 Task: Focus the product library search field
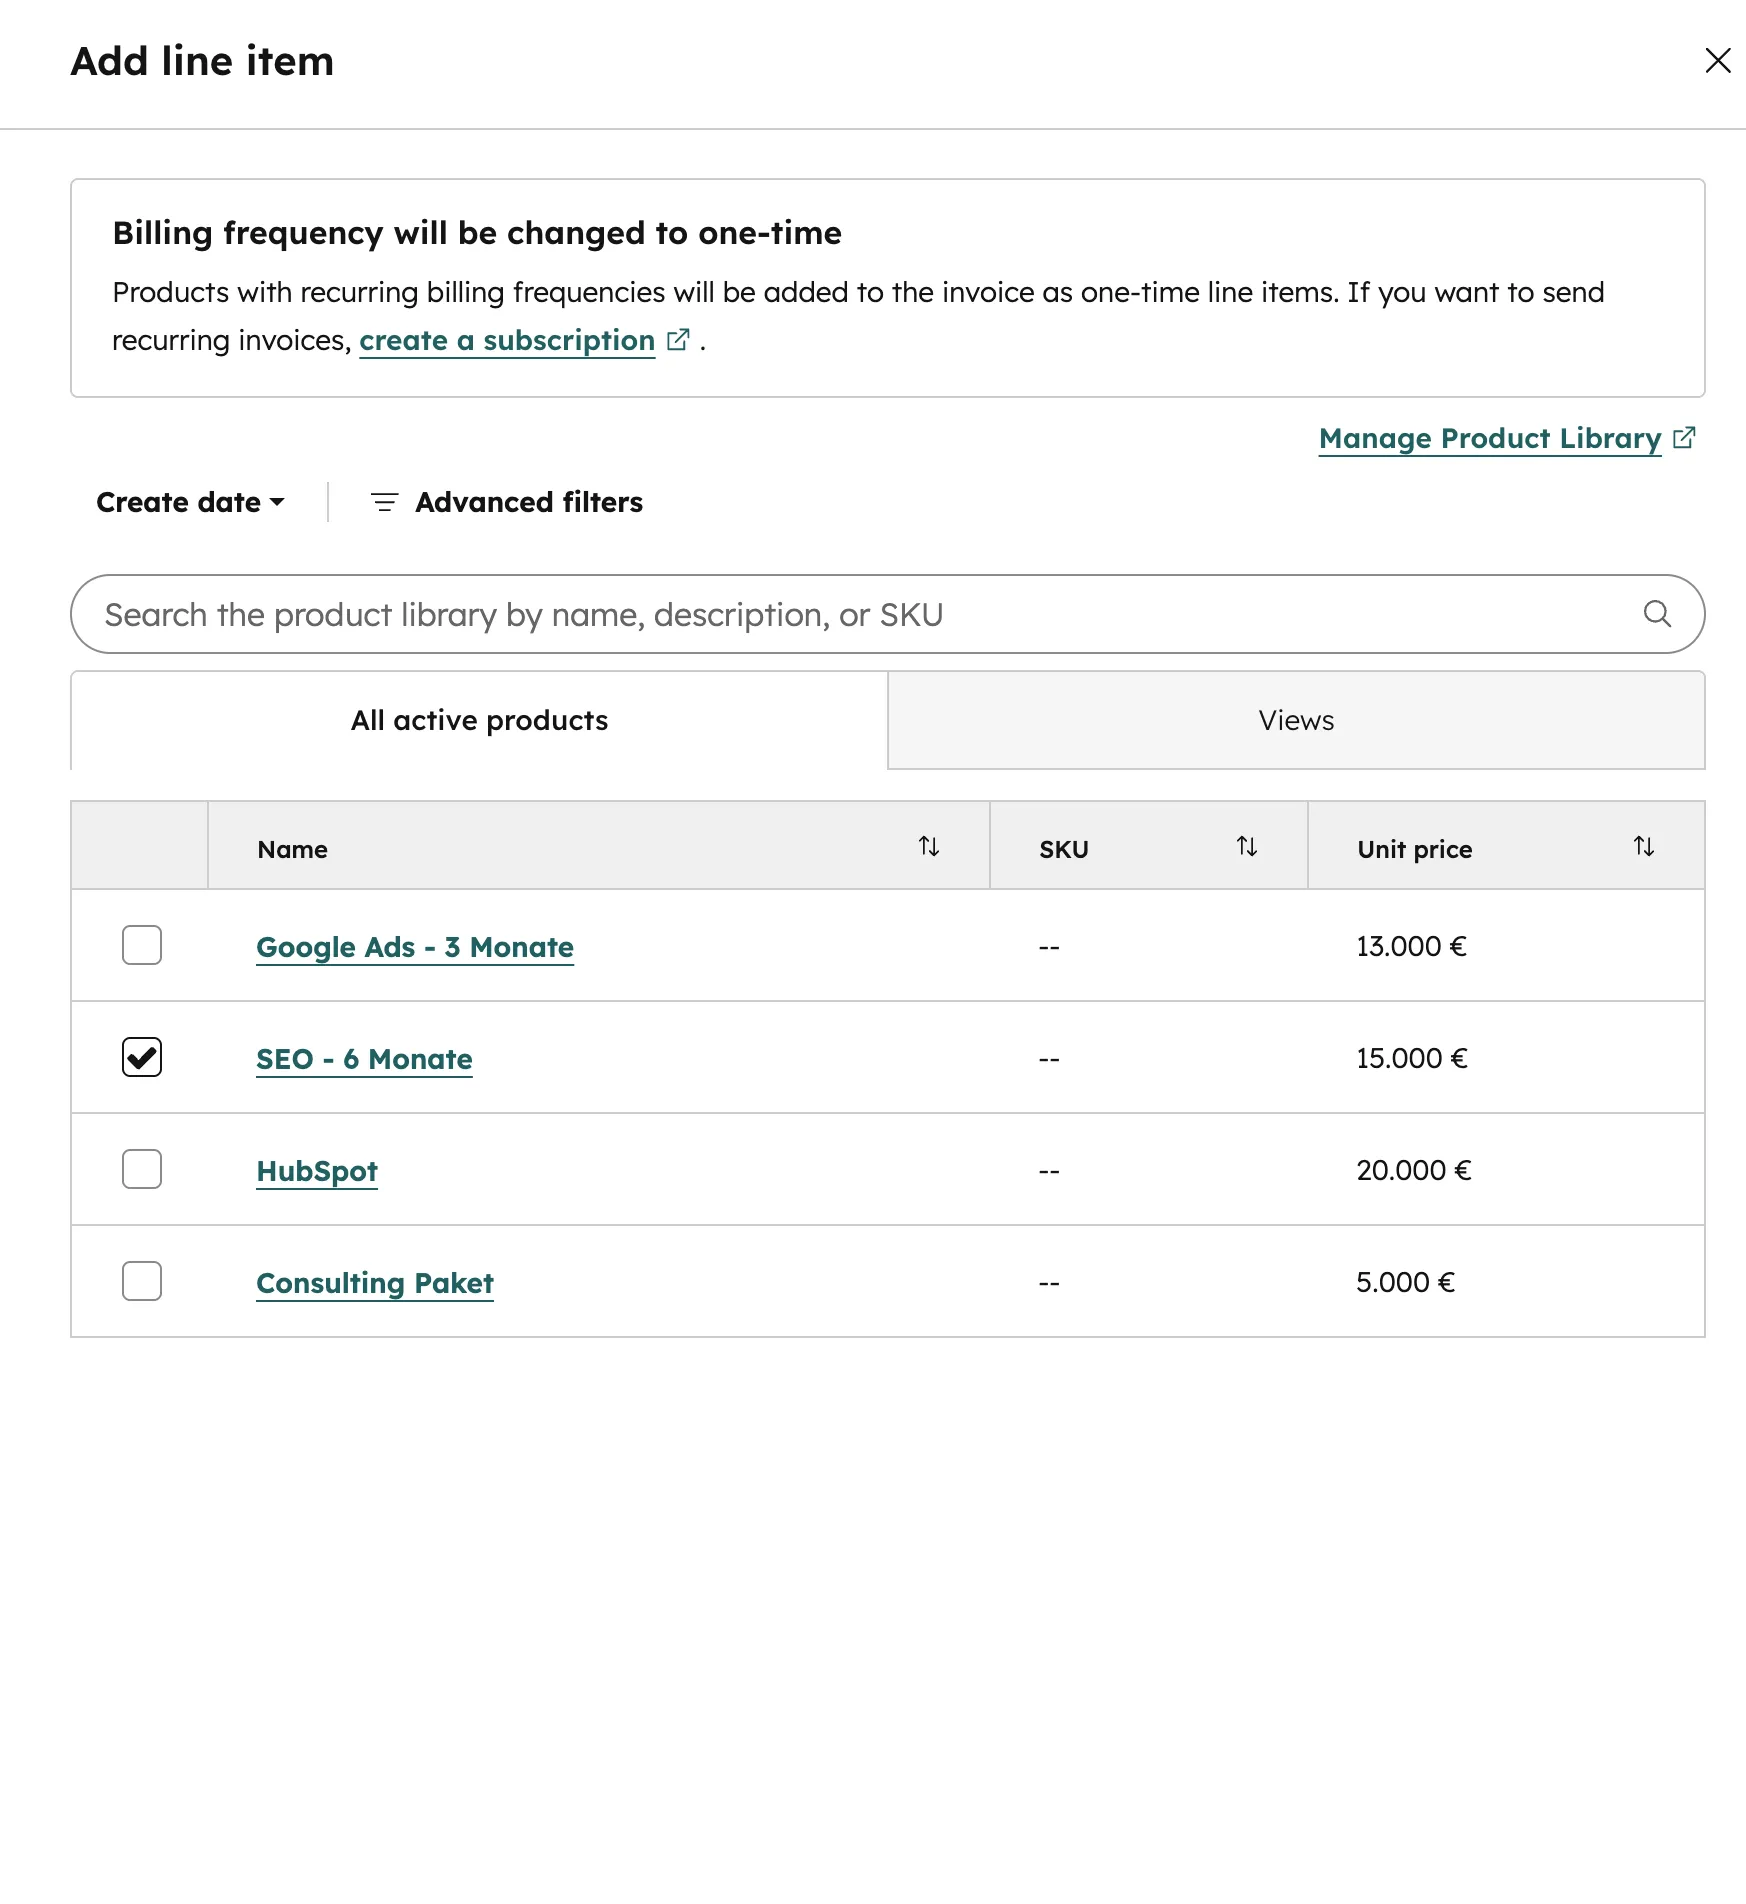coord(860,614)
